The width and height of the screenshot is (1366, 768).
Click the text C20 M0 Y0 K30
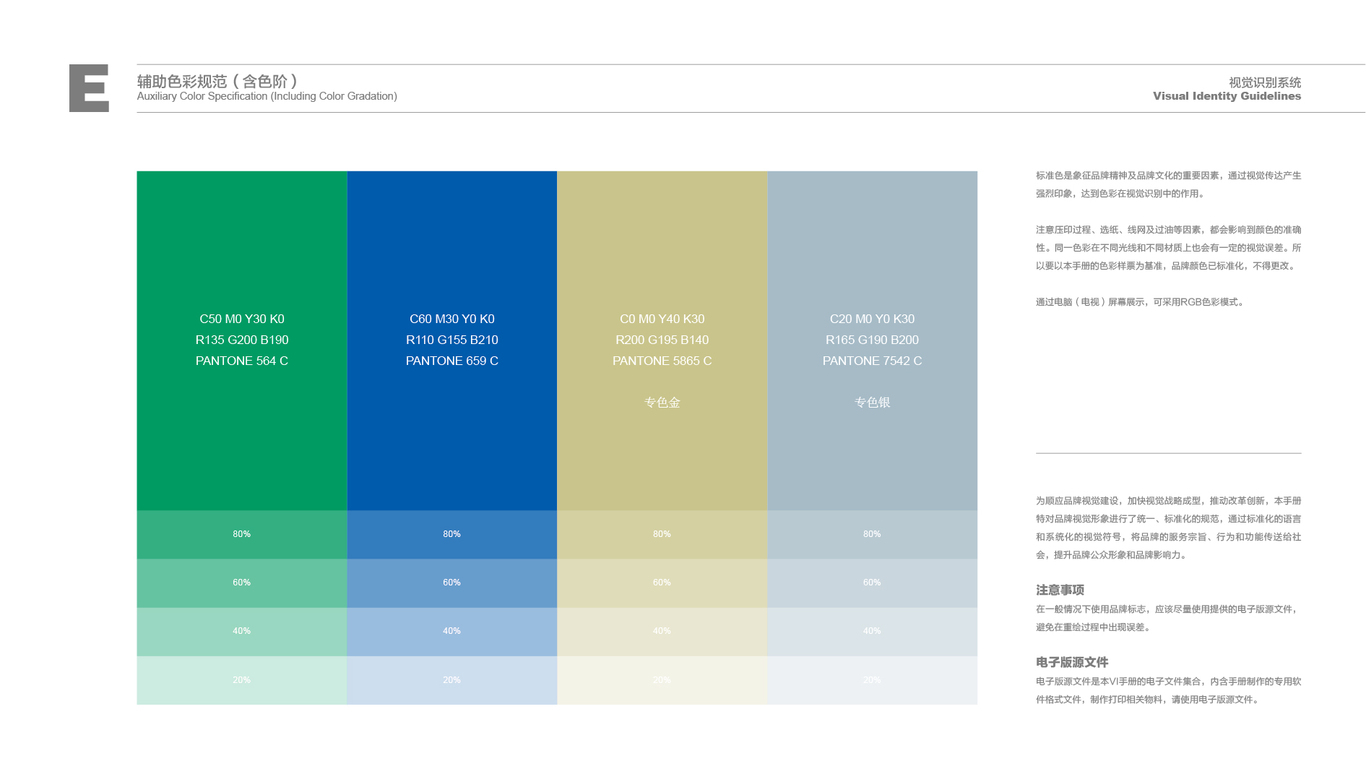[872, 319]
